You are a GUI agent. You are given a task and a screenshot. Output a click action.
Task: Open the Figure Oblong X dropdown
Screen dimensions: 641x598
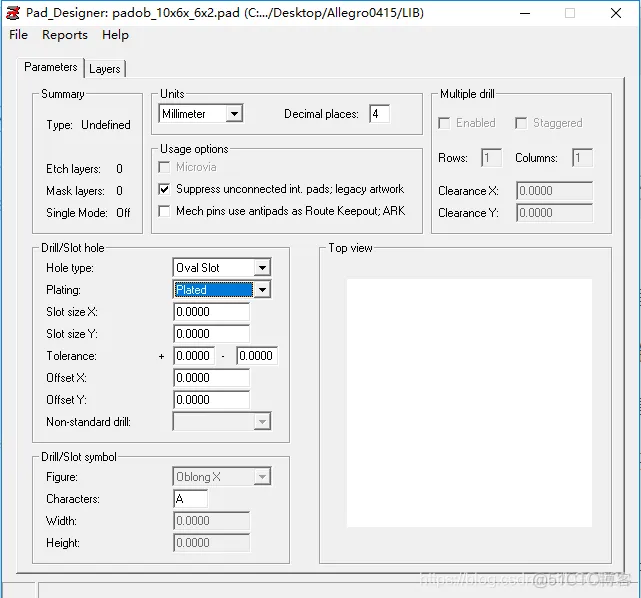point(222,477)
